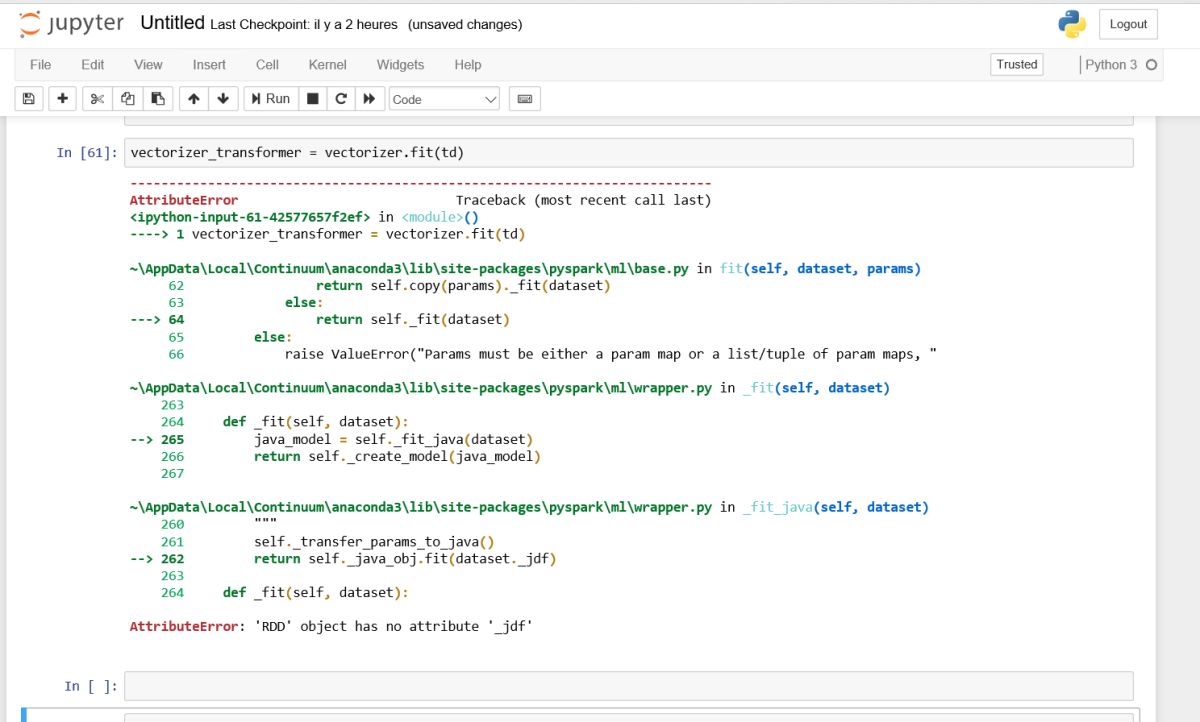1200x722 pixels.
Task: Click the Jupyter logo
Action: click(x=71, y=24)
